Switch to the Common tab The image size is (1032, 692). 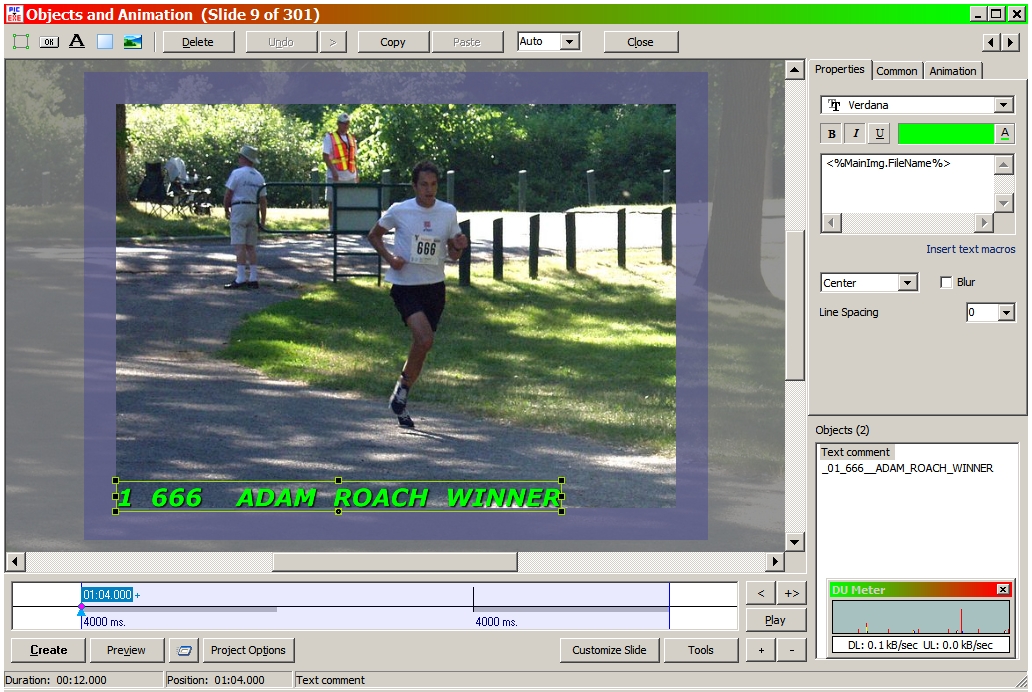[897, 71]
